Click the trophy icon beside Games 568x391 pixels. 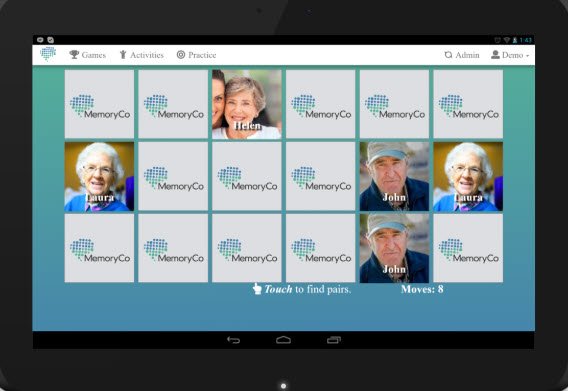click(x=74, y=55)
